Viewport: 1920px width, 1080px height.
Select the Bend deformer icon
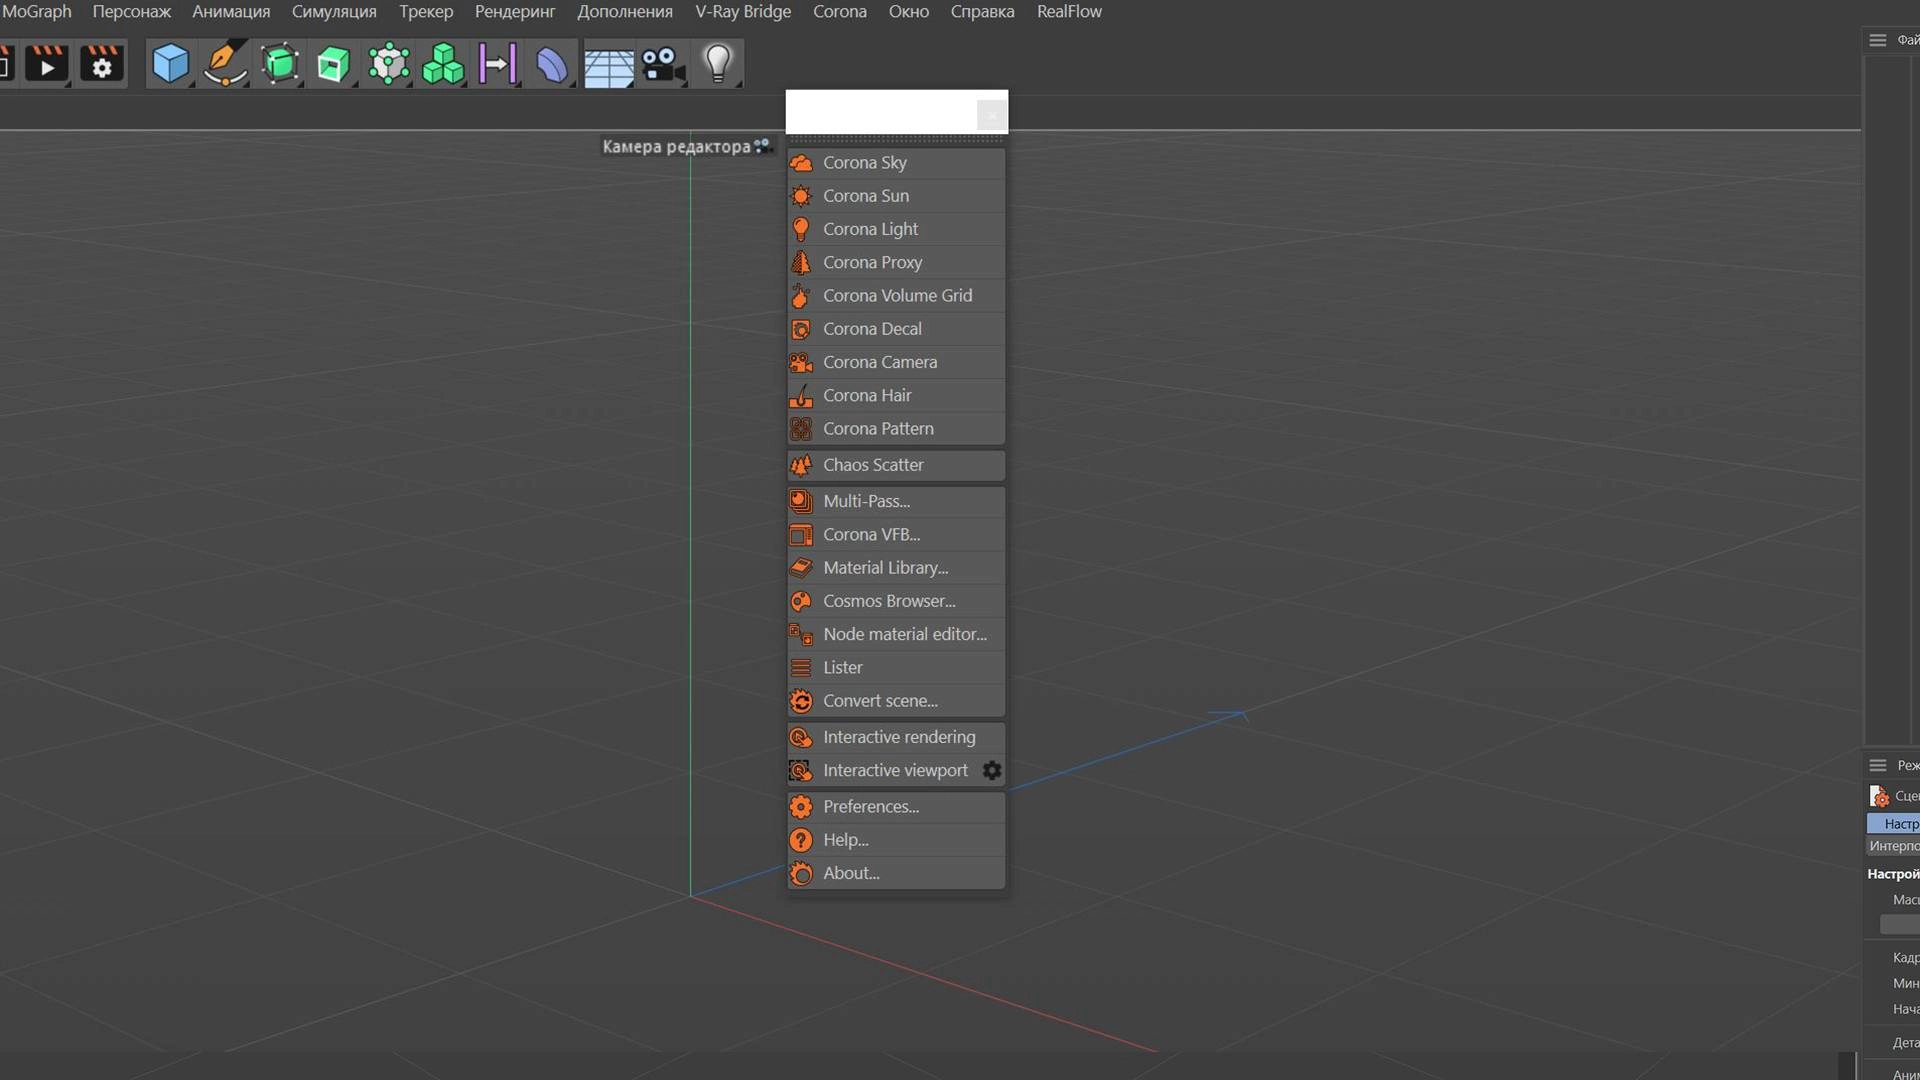552,65
